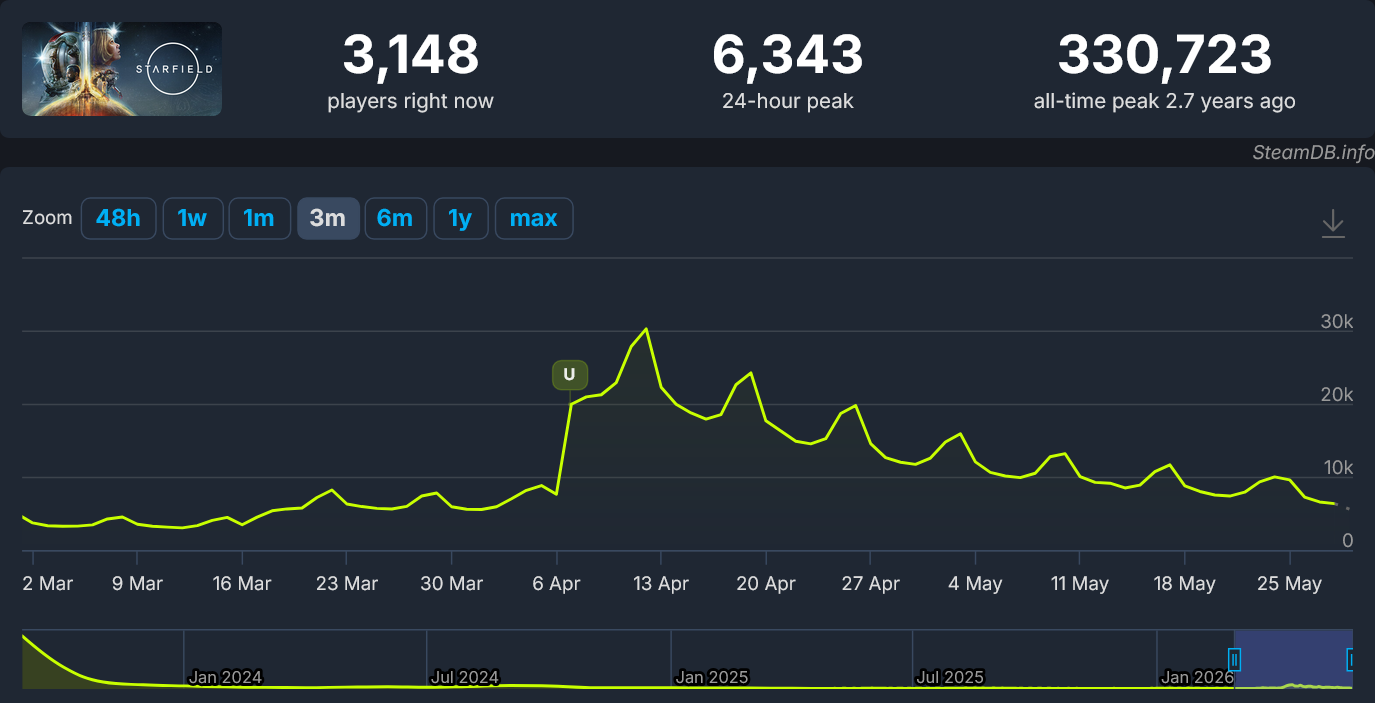Image resolution: width=1375 pixels, height=703 pixels.
Task: Click the 30k y-axis label
Action: [x=1337, y=322]
